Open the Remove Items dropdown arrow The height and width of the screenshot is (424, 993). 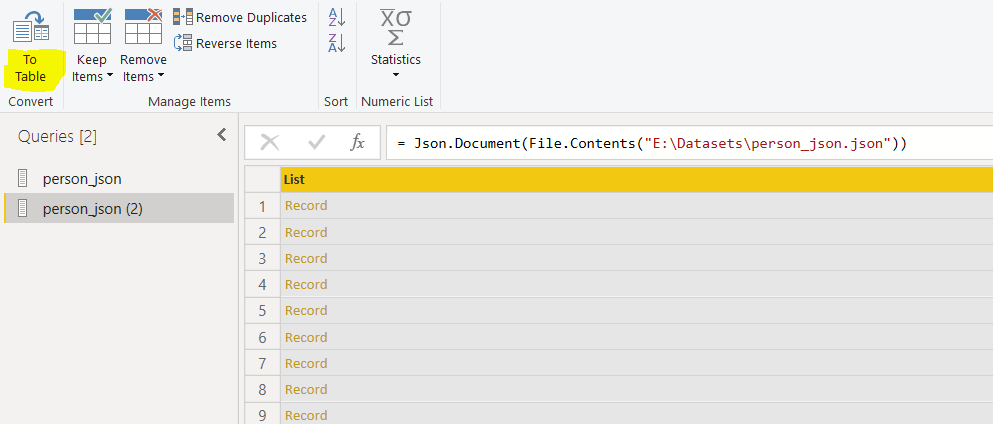pyautogui.click(x=160, y=77)
